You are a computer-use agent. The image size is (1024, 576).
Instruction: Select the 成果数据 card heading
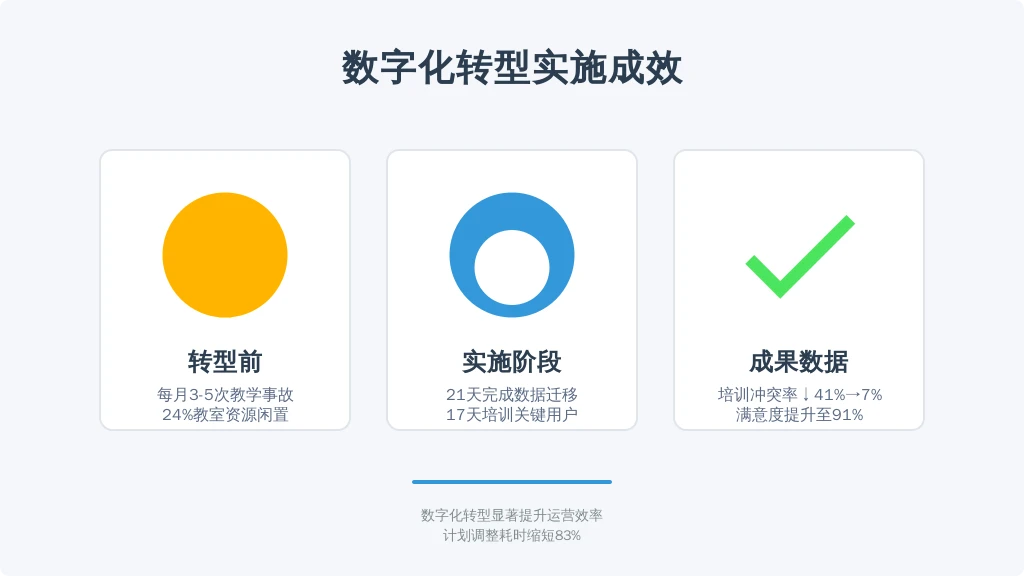[799, 362]
